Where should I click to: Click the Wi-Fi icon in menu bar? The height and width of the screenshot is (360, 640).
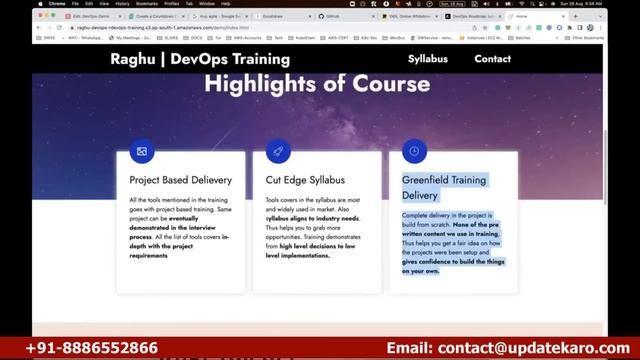(522, 4)
